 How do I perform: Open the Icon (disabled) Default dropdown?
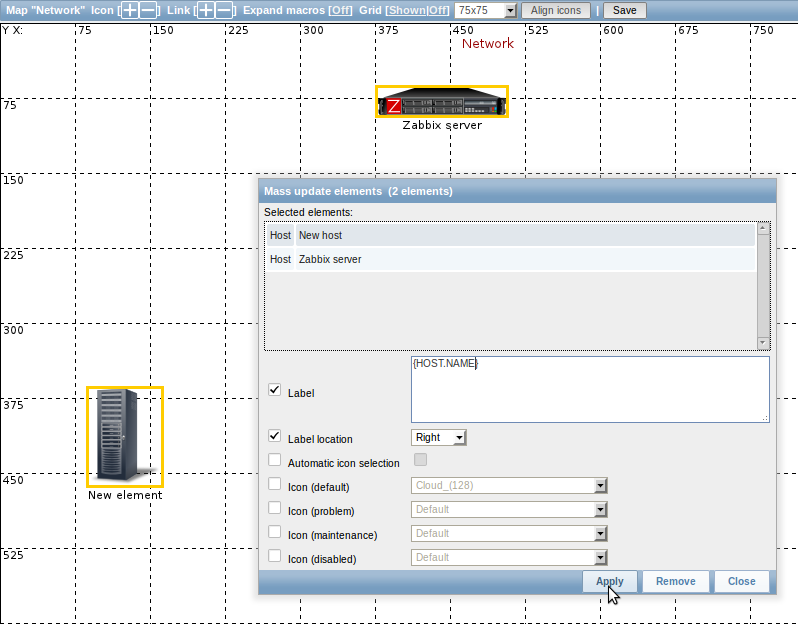coord(509,557)
